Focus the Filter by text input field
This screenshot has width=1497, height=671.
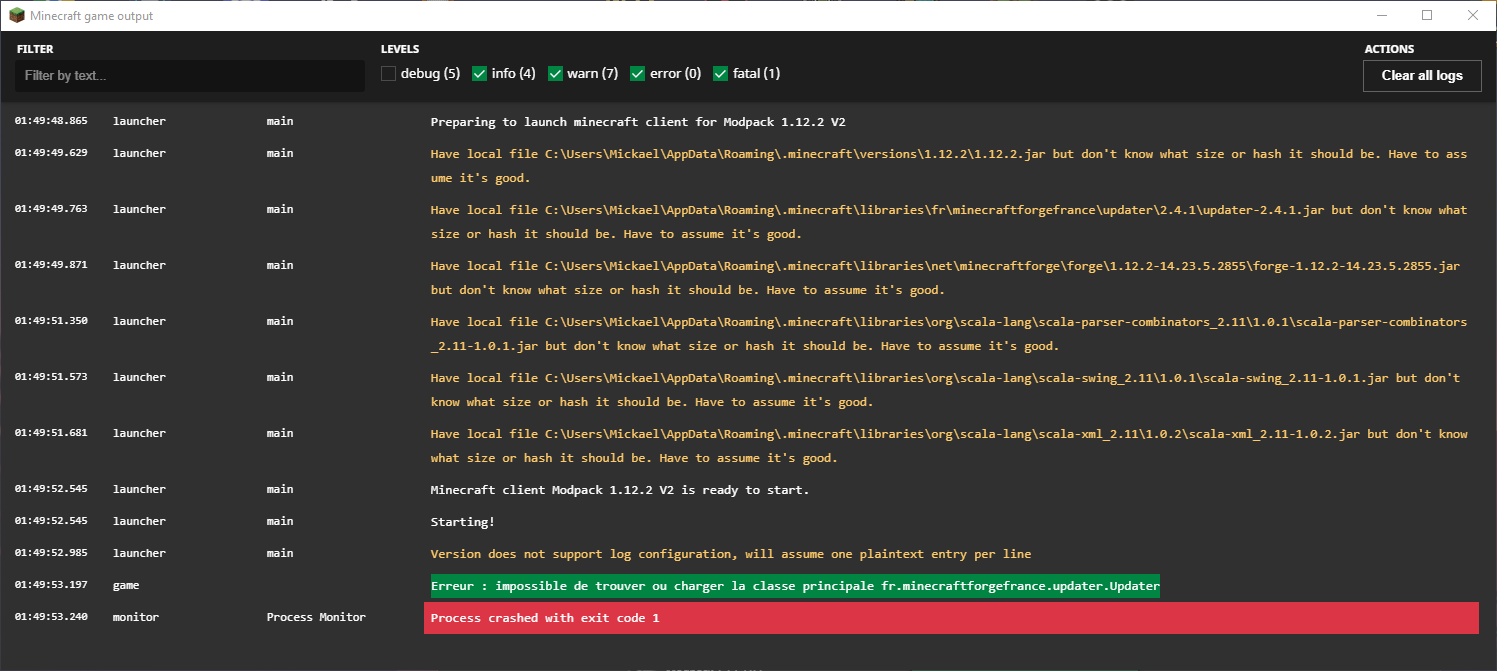click(189, 76)
